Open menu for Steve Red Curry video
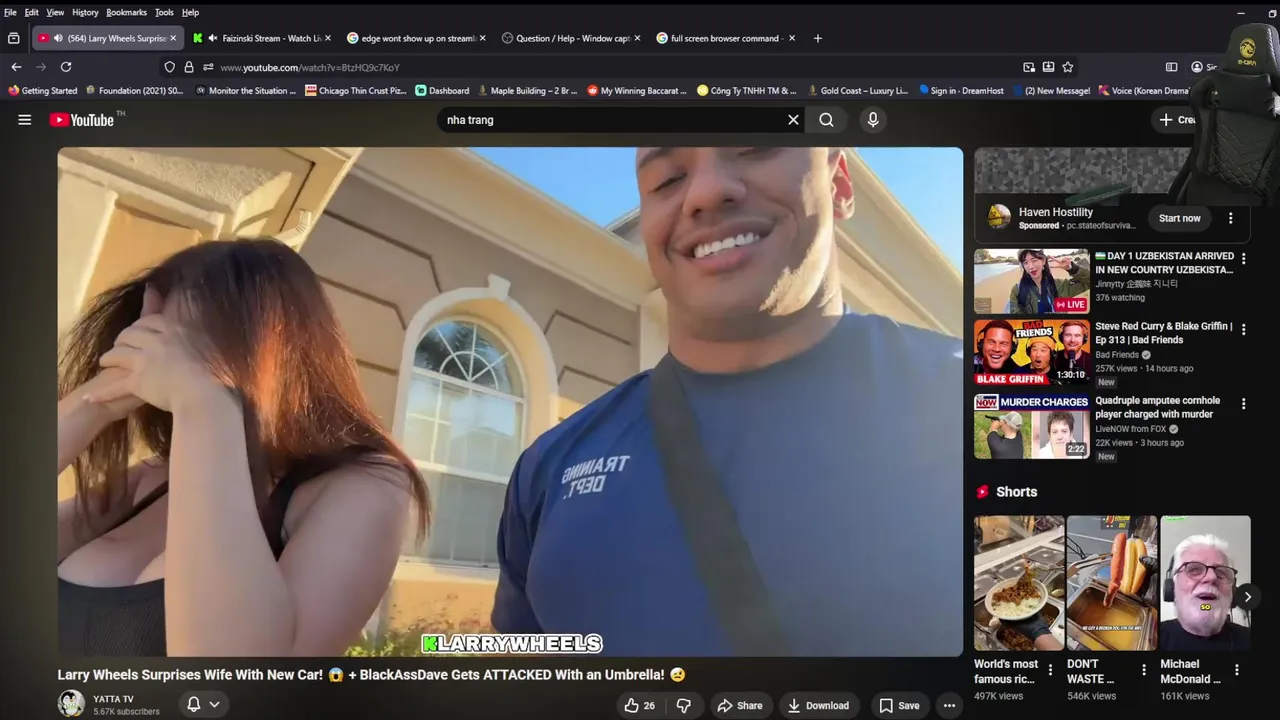Image resolution: width=1280 pixels, height=720 pixels. click(x=1243, y=330)
